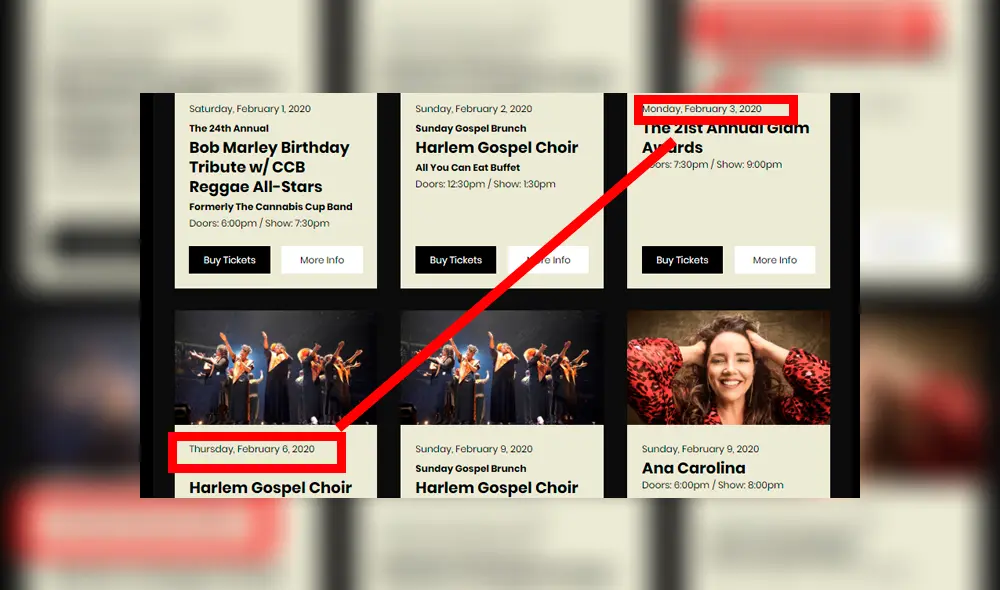This screenshot has width=1000, height=590.
Task: Open More Info for Bob Marley Tribute
Action: (321, 260)
